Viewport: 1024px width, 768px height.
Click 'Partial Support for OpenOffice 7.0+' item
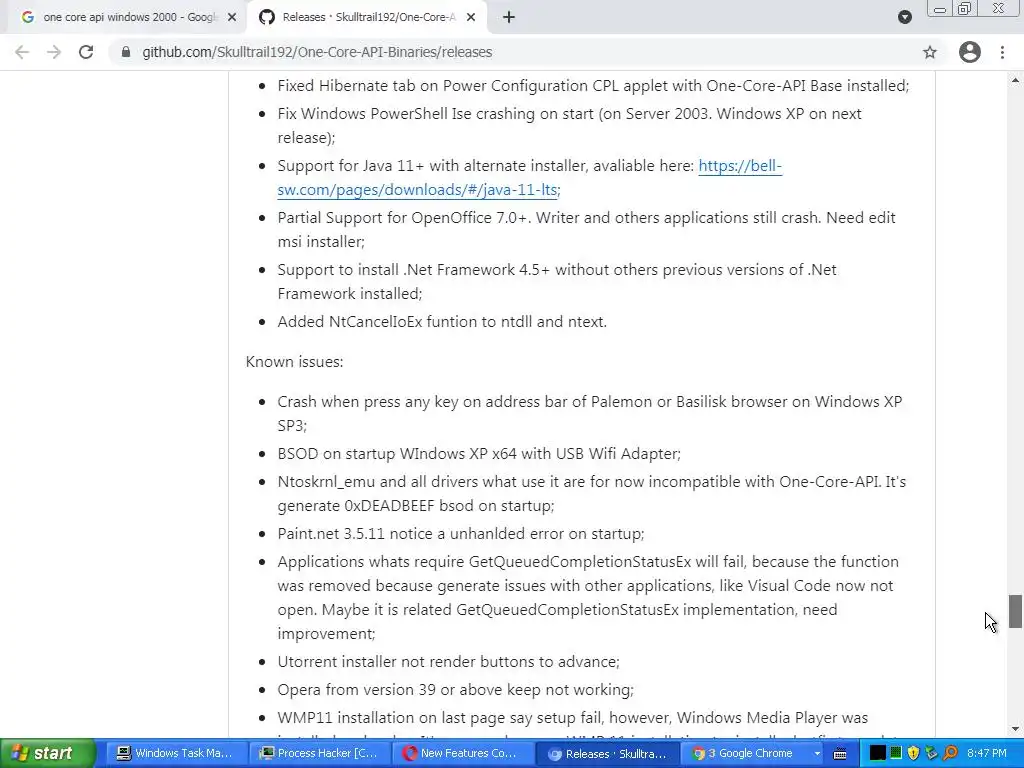(x=586, y=230)
